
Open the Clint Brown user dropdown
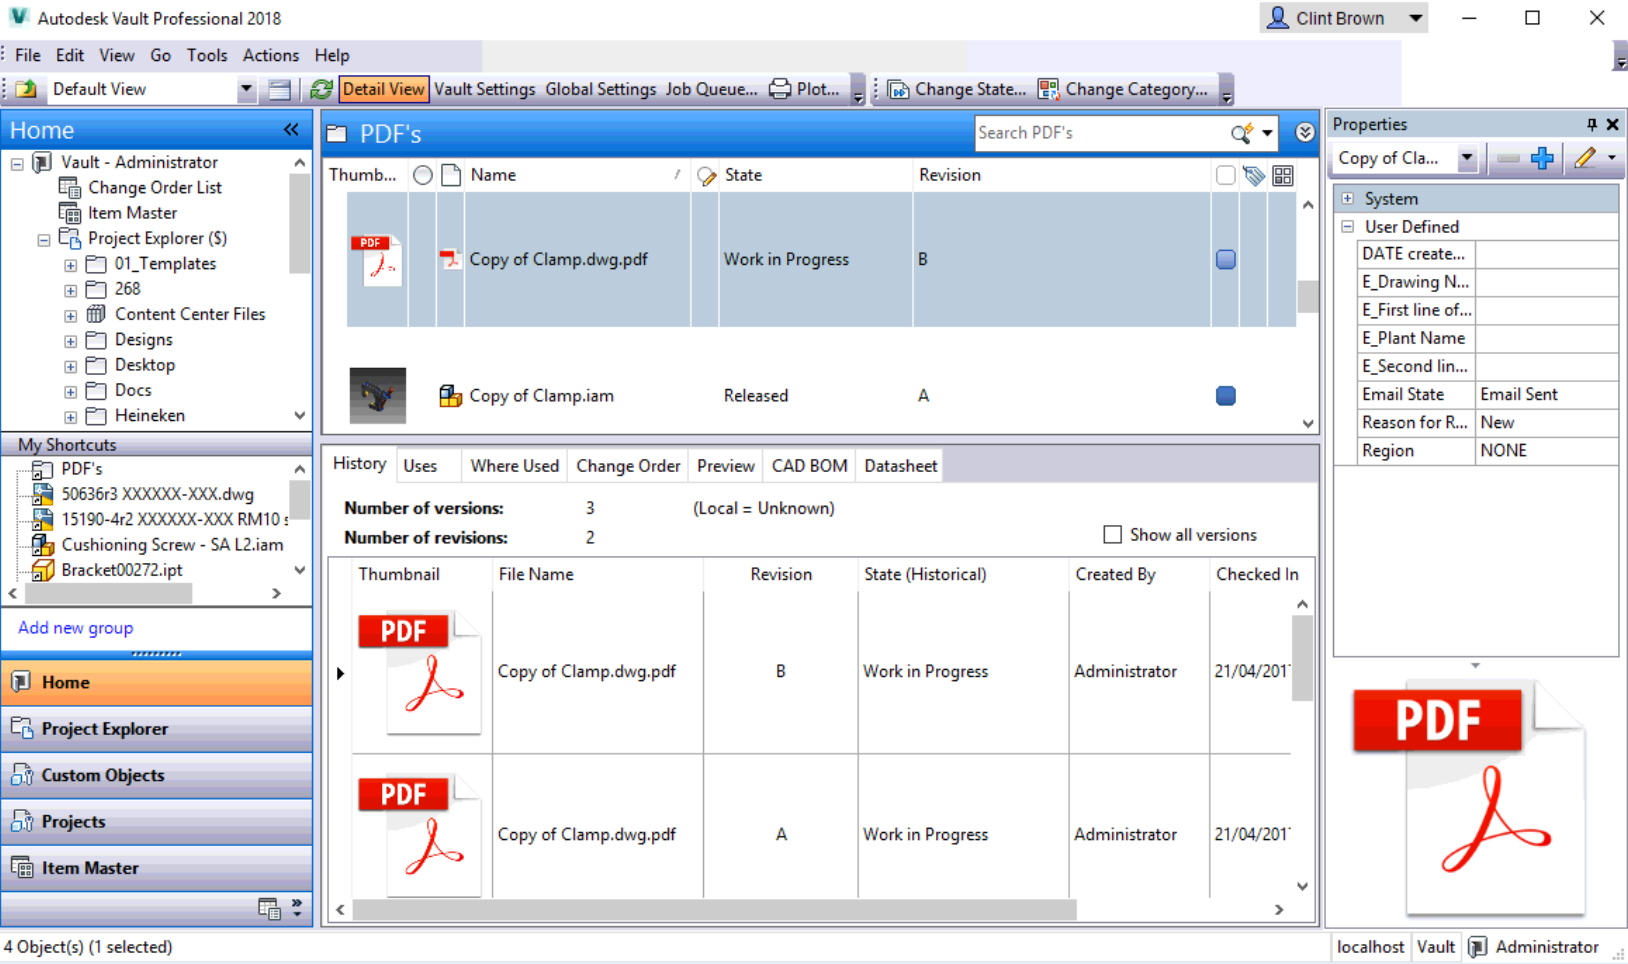(x=1416, y=18)
